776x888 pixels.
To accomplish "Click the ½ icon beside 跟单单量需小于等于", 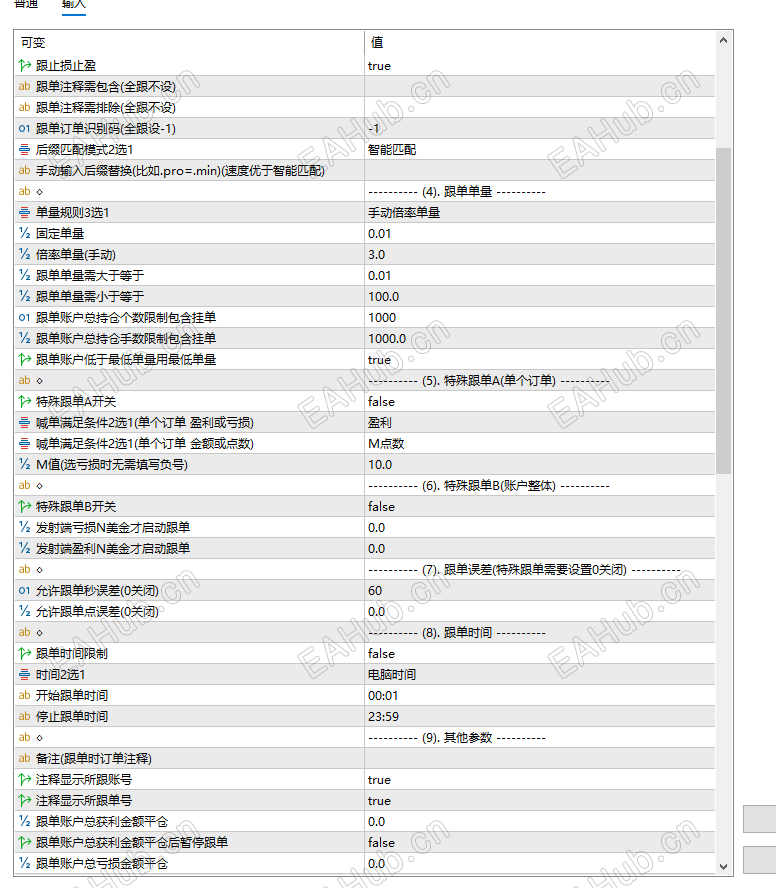I will [x=24, y=296].
